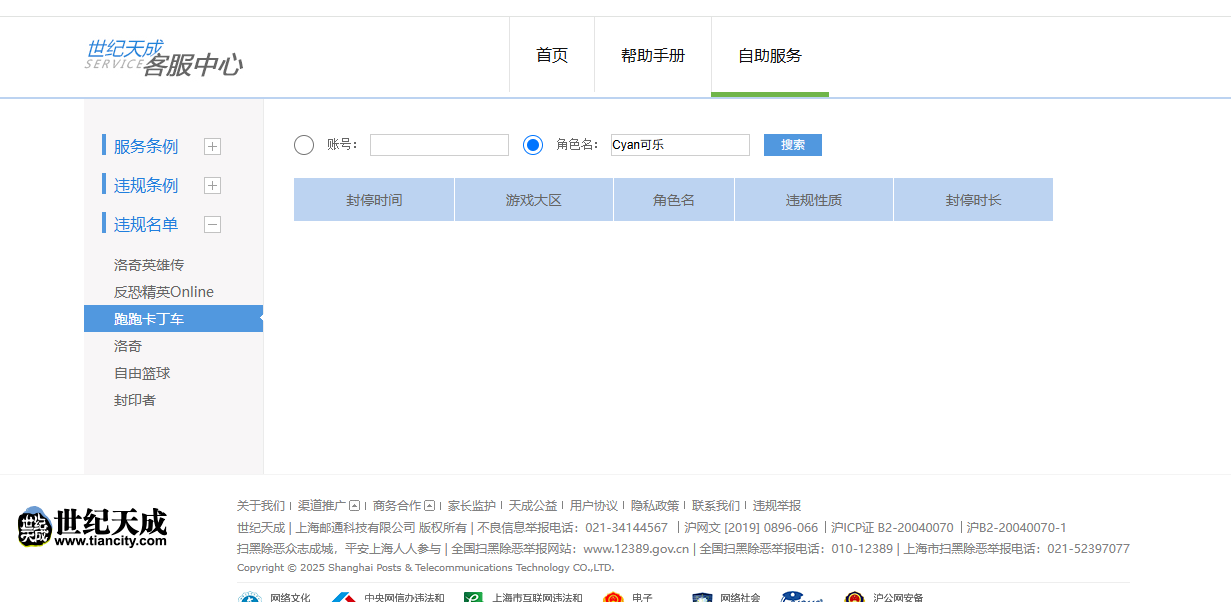
Task: Focus the 角色名 field containing Cyan可乐
Action: coord(680,145)
